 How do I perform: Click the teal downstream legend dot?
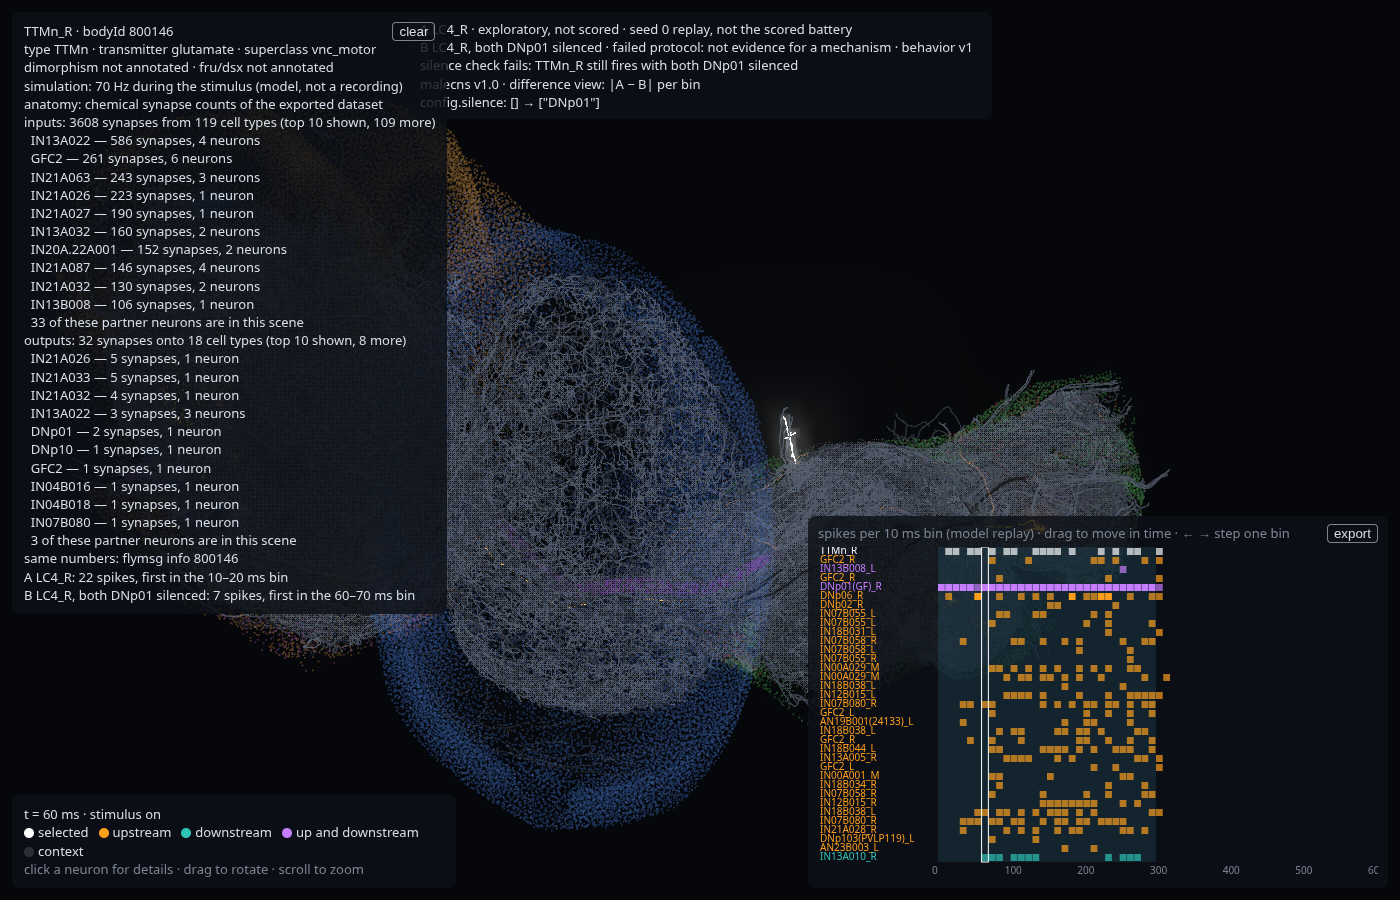point(186,833)
